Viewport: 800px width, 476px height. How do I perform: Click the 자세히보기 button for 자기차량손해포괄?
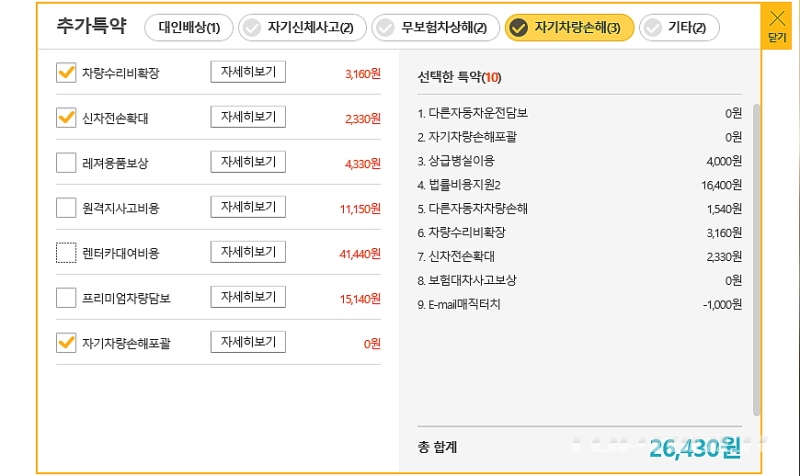pyautogui.click(x=248, y=342)
